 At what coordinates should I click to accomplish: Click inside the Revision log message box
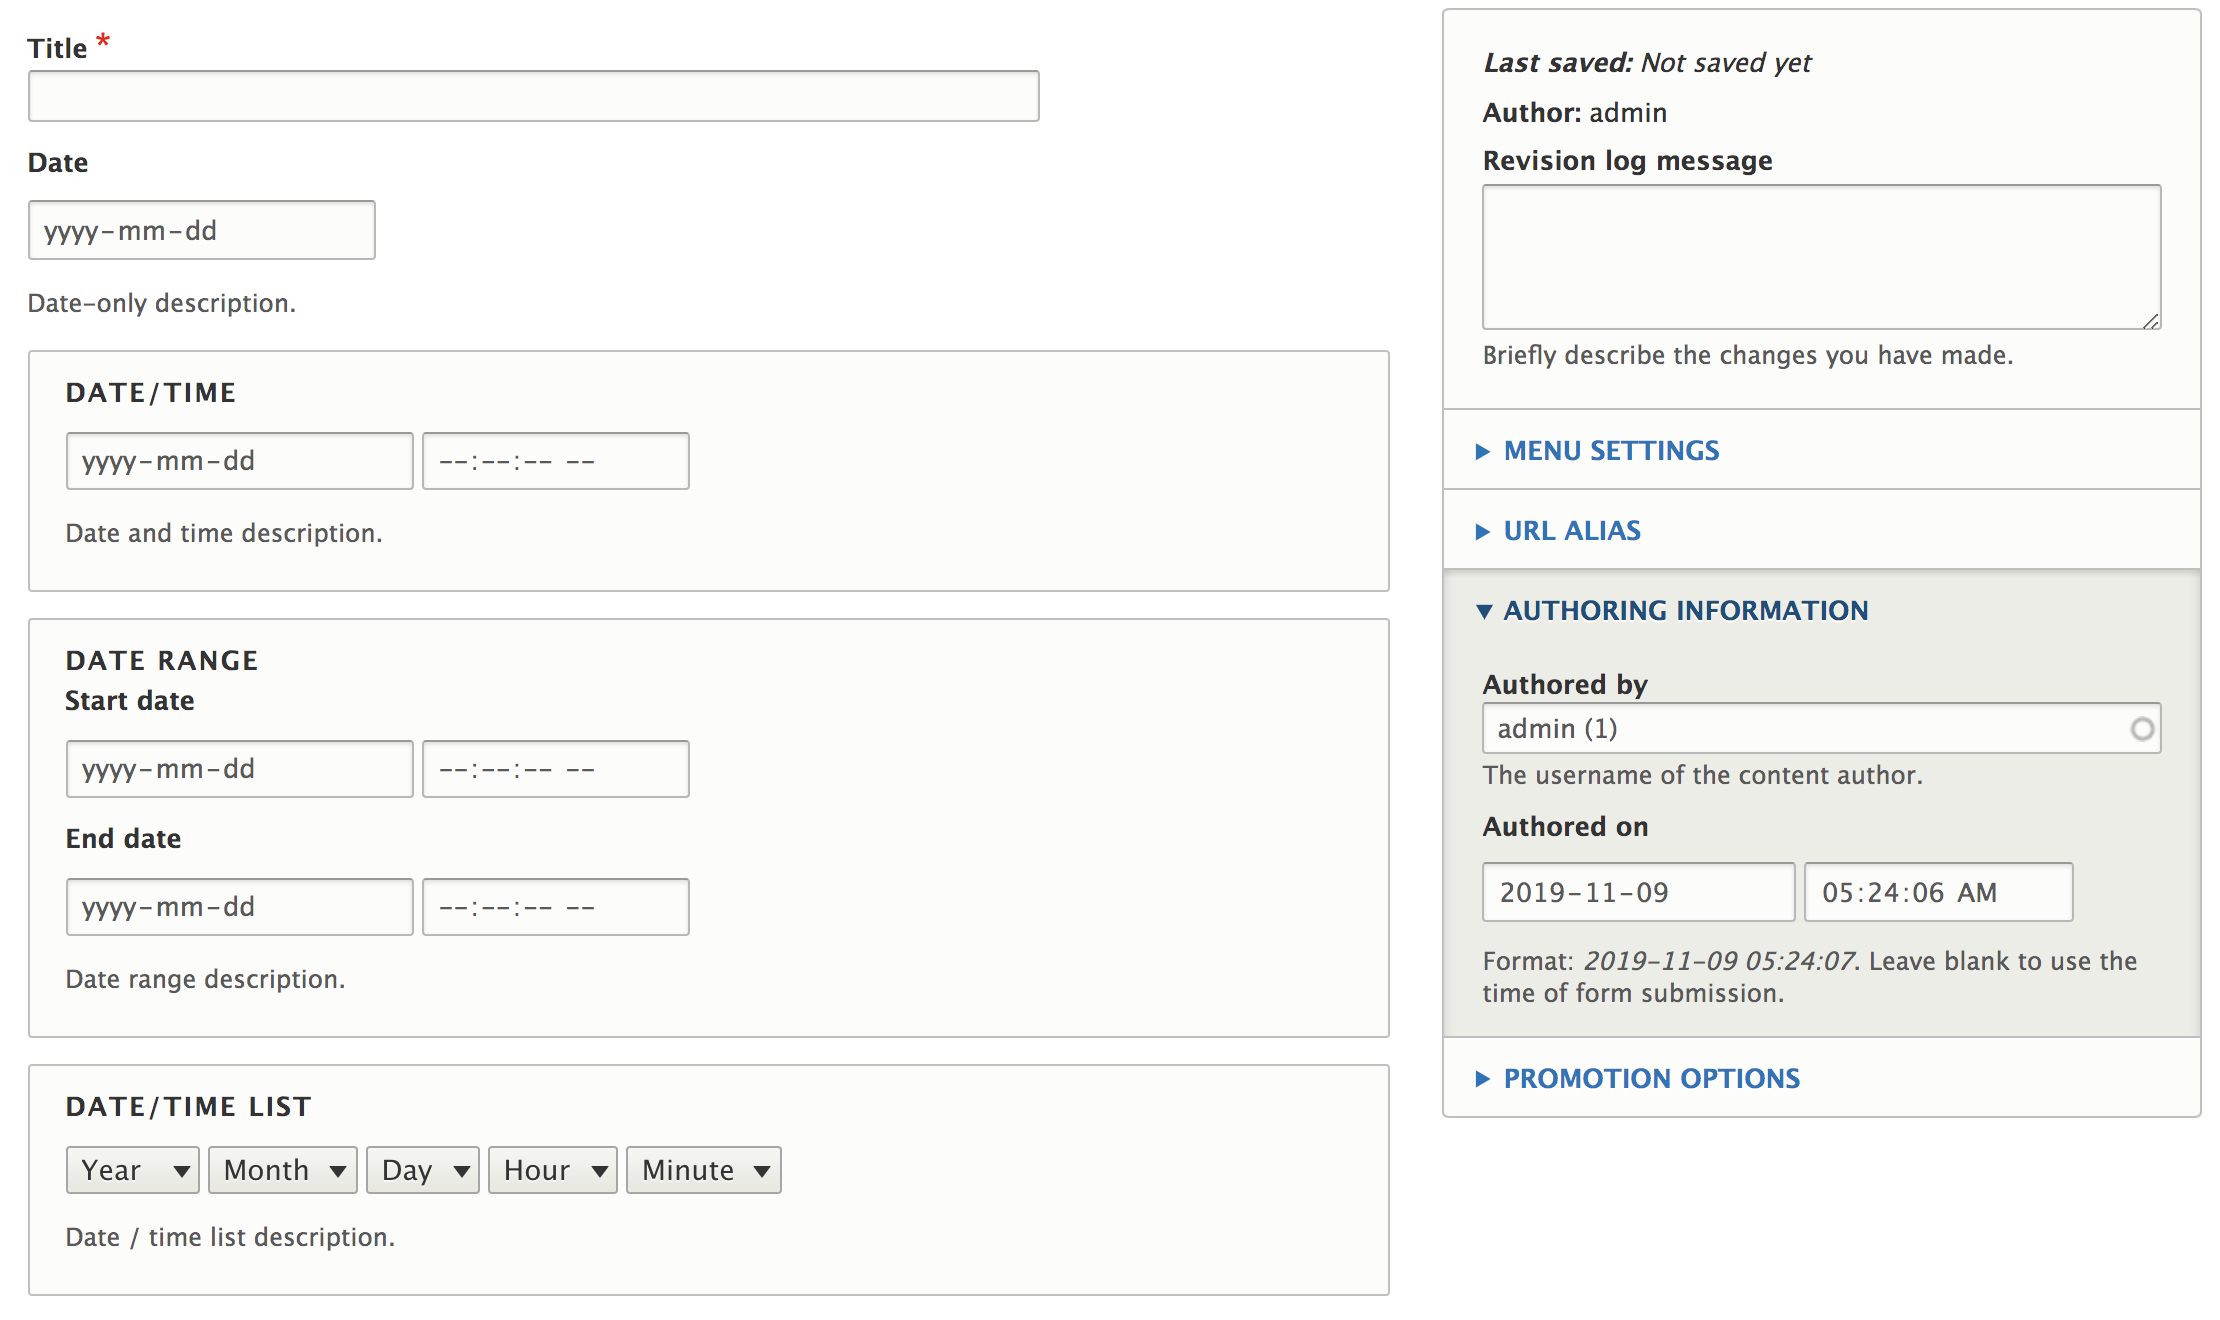pos(1820,256)
